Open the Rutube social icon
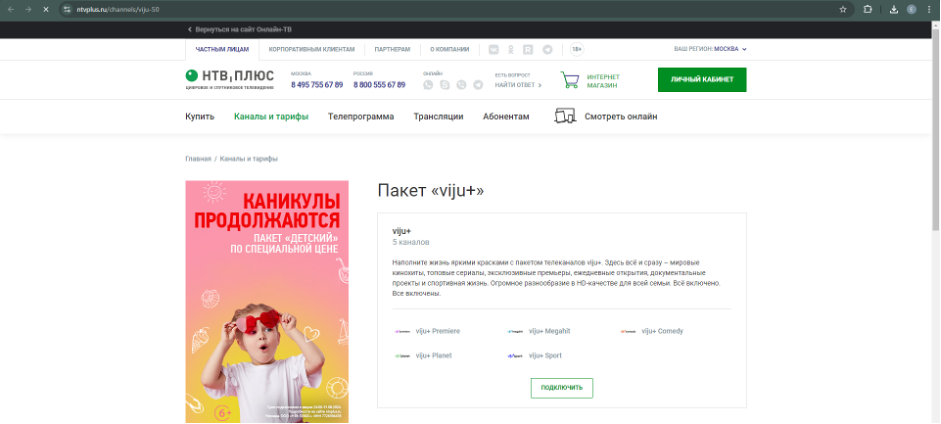The height and width of the screenshot is (424, 941). pyautogui.click(x=528, y=50)
